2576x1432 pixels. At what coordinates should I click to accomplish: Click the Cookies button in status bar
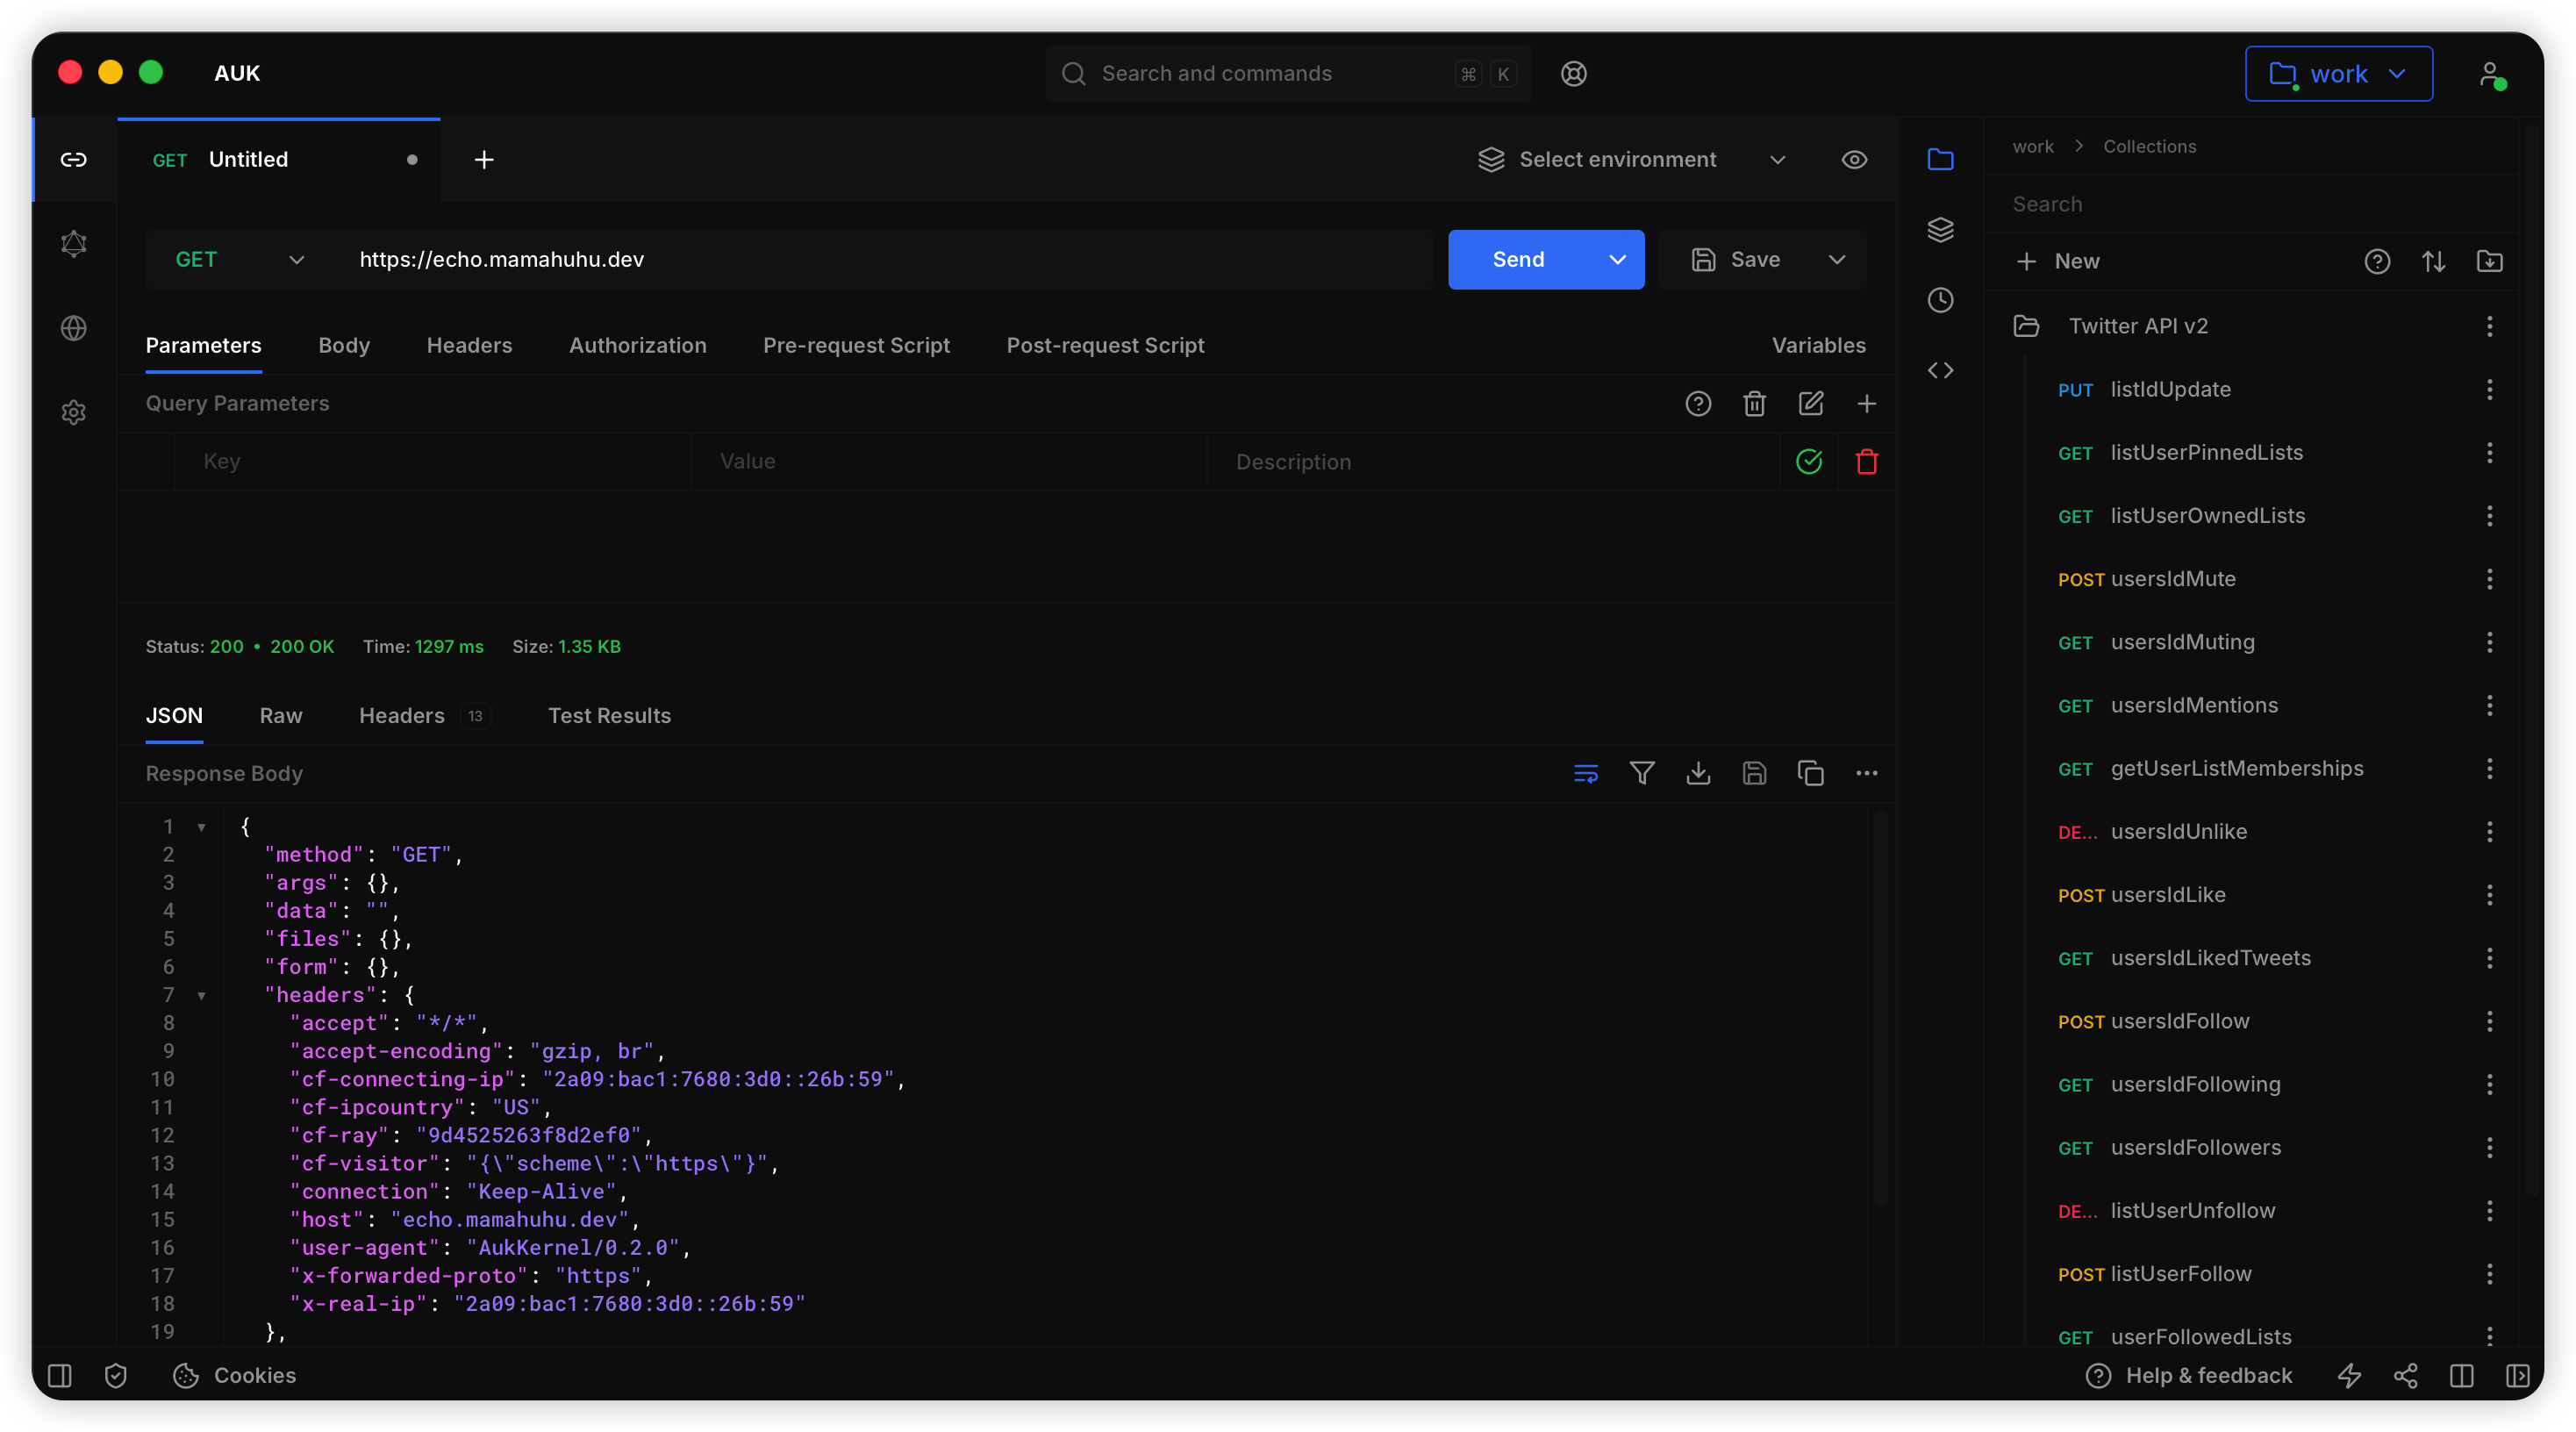click(x=235, y=1375)
